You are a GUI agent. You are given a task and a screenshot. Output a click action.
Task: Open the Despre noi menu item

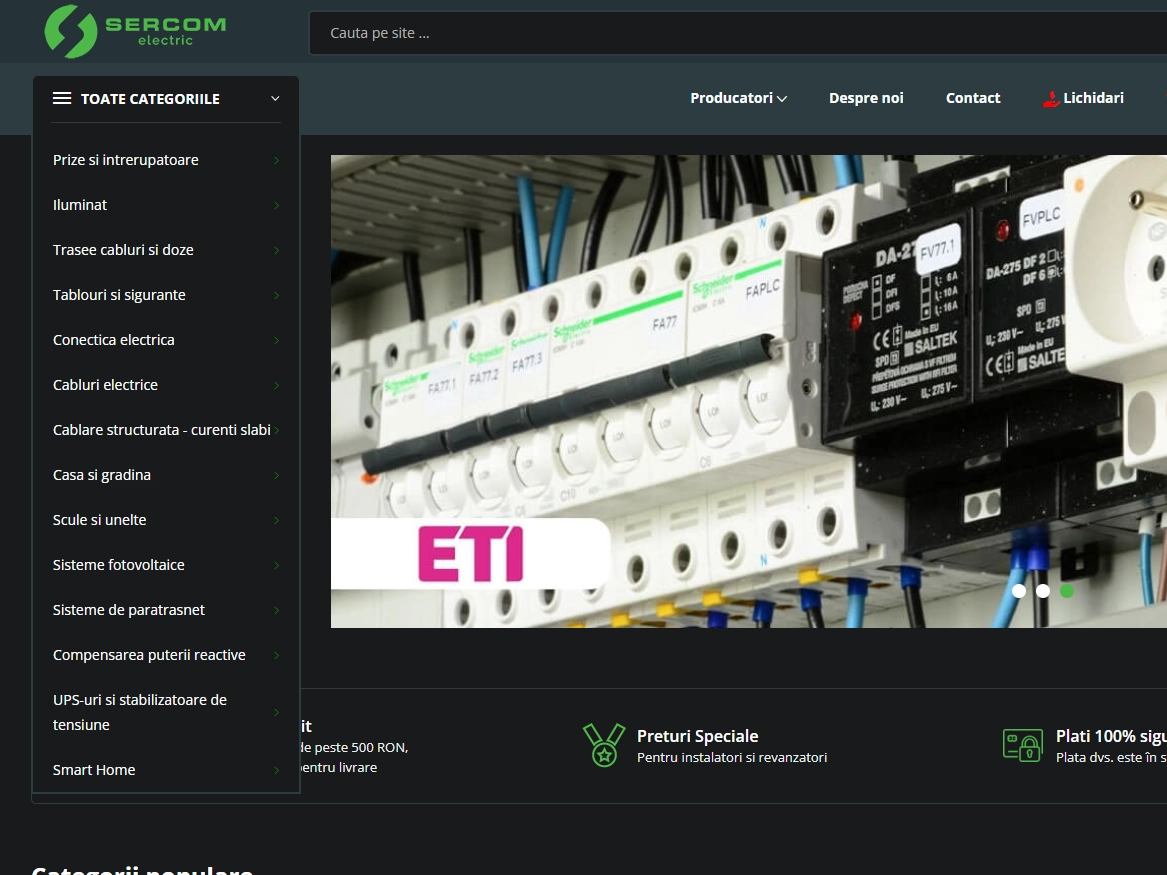(x=866, y=98)
